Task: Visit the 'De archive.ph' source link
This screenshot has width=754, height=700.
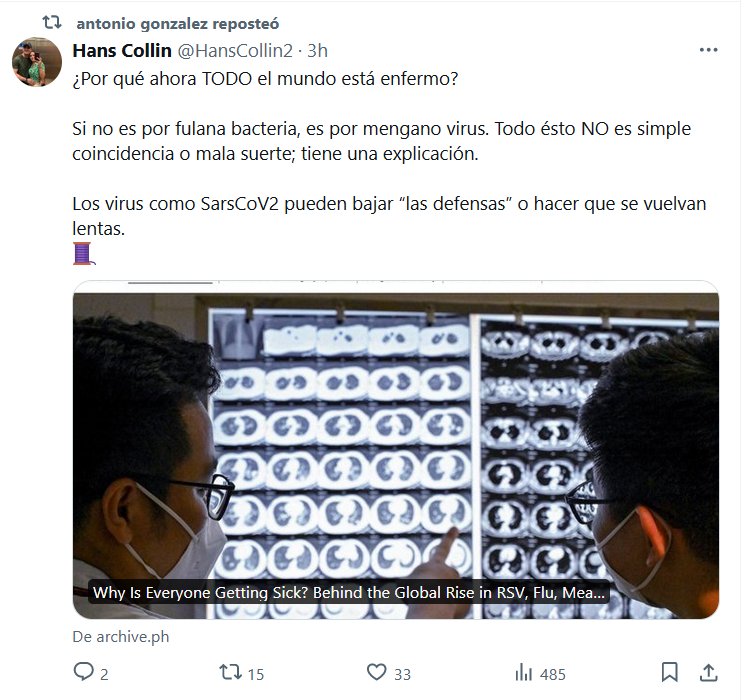Action: (121, 637)
